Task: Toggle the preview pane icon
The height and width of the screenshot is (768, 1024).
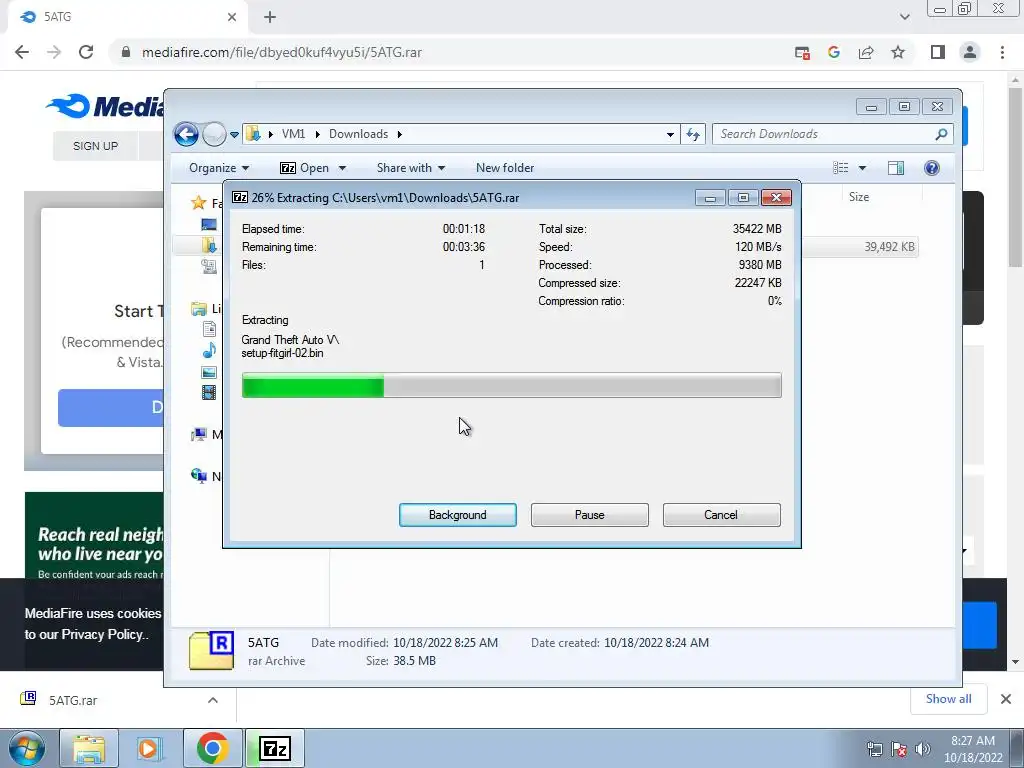Action: coord(896,168)
